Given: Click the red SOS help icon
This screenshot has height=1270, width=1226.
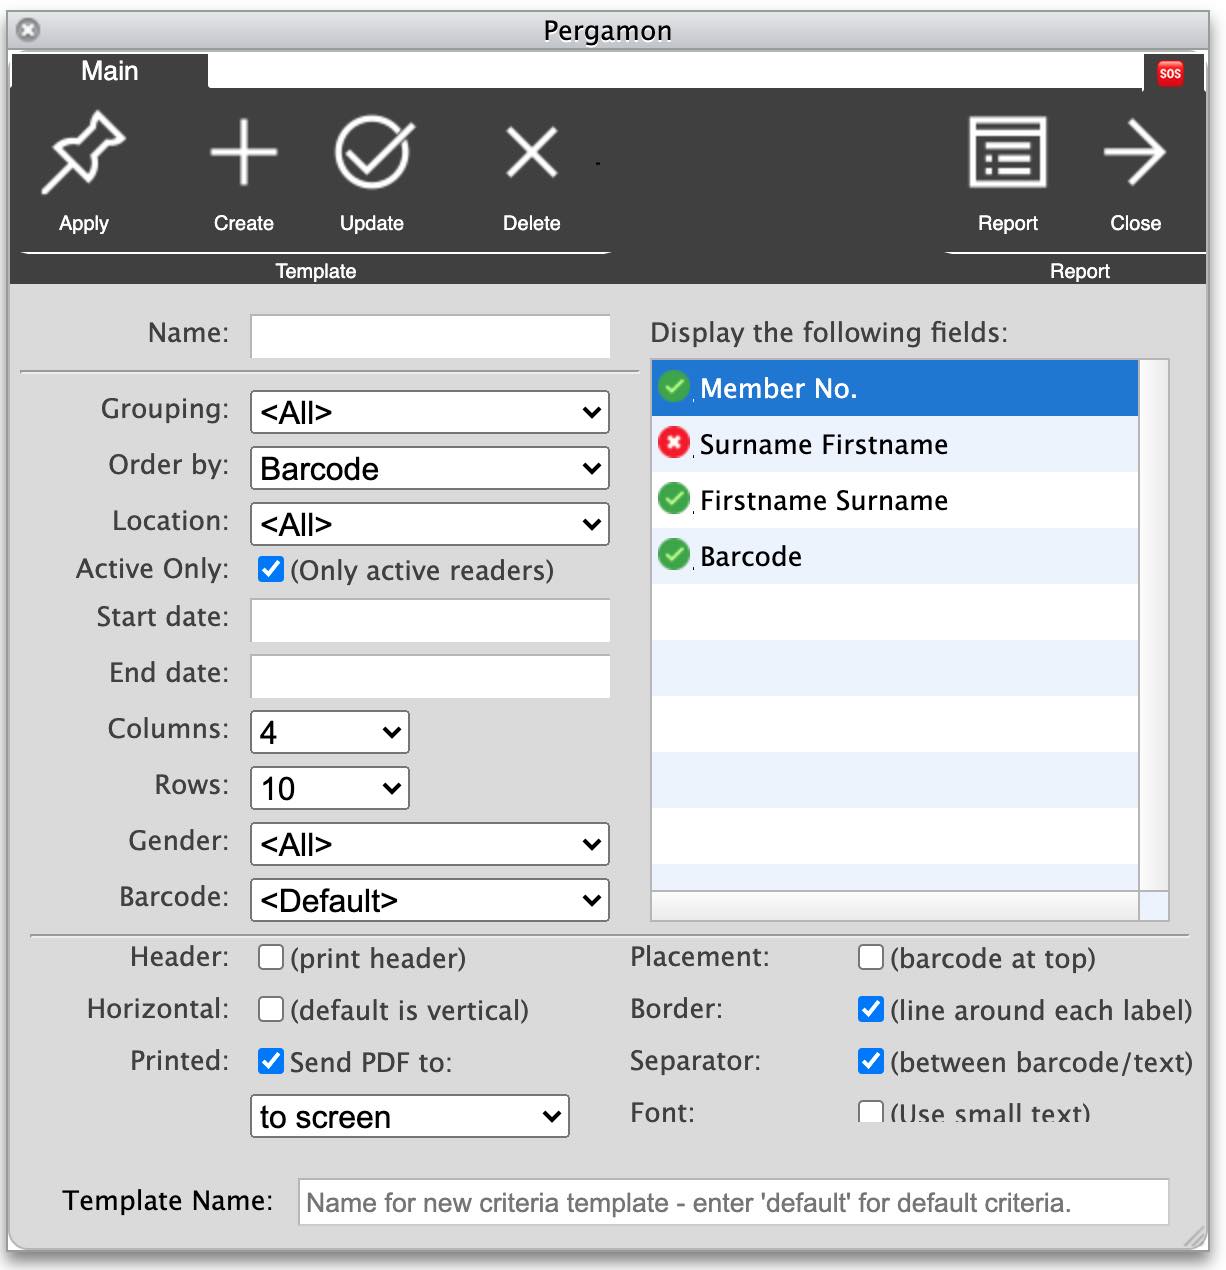Looking at the screenshot, I should (x=1170, y=73).
